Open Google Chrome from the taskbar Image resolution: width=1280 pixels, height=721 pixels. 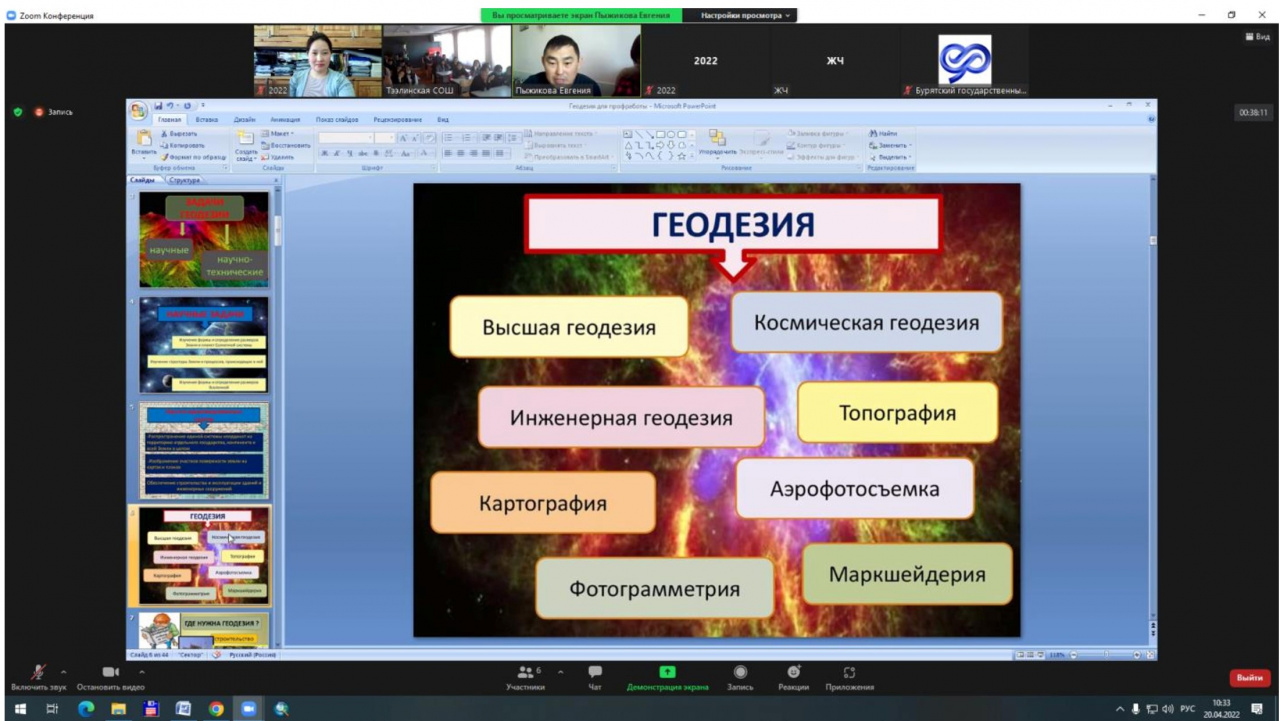pos(216,709)
